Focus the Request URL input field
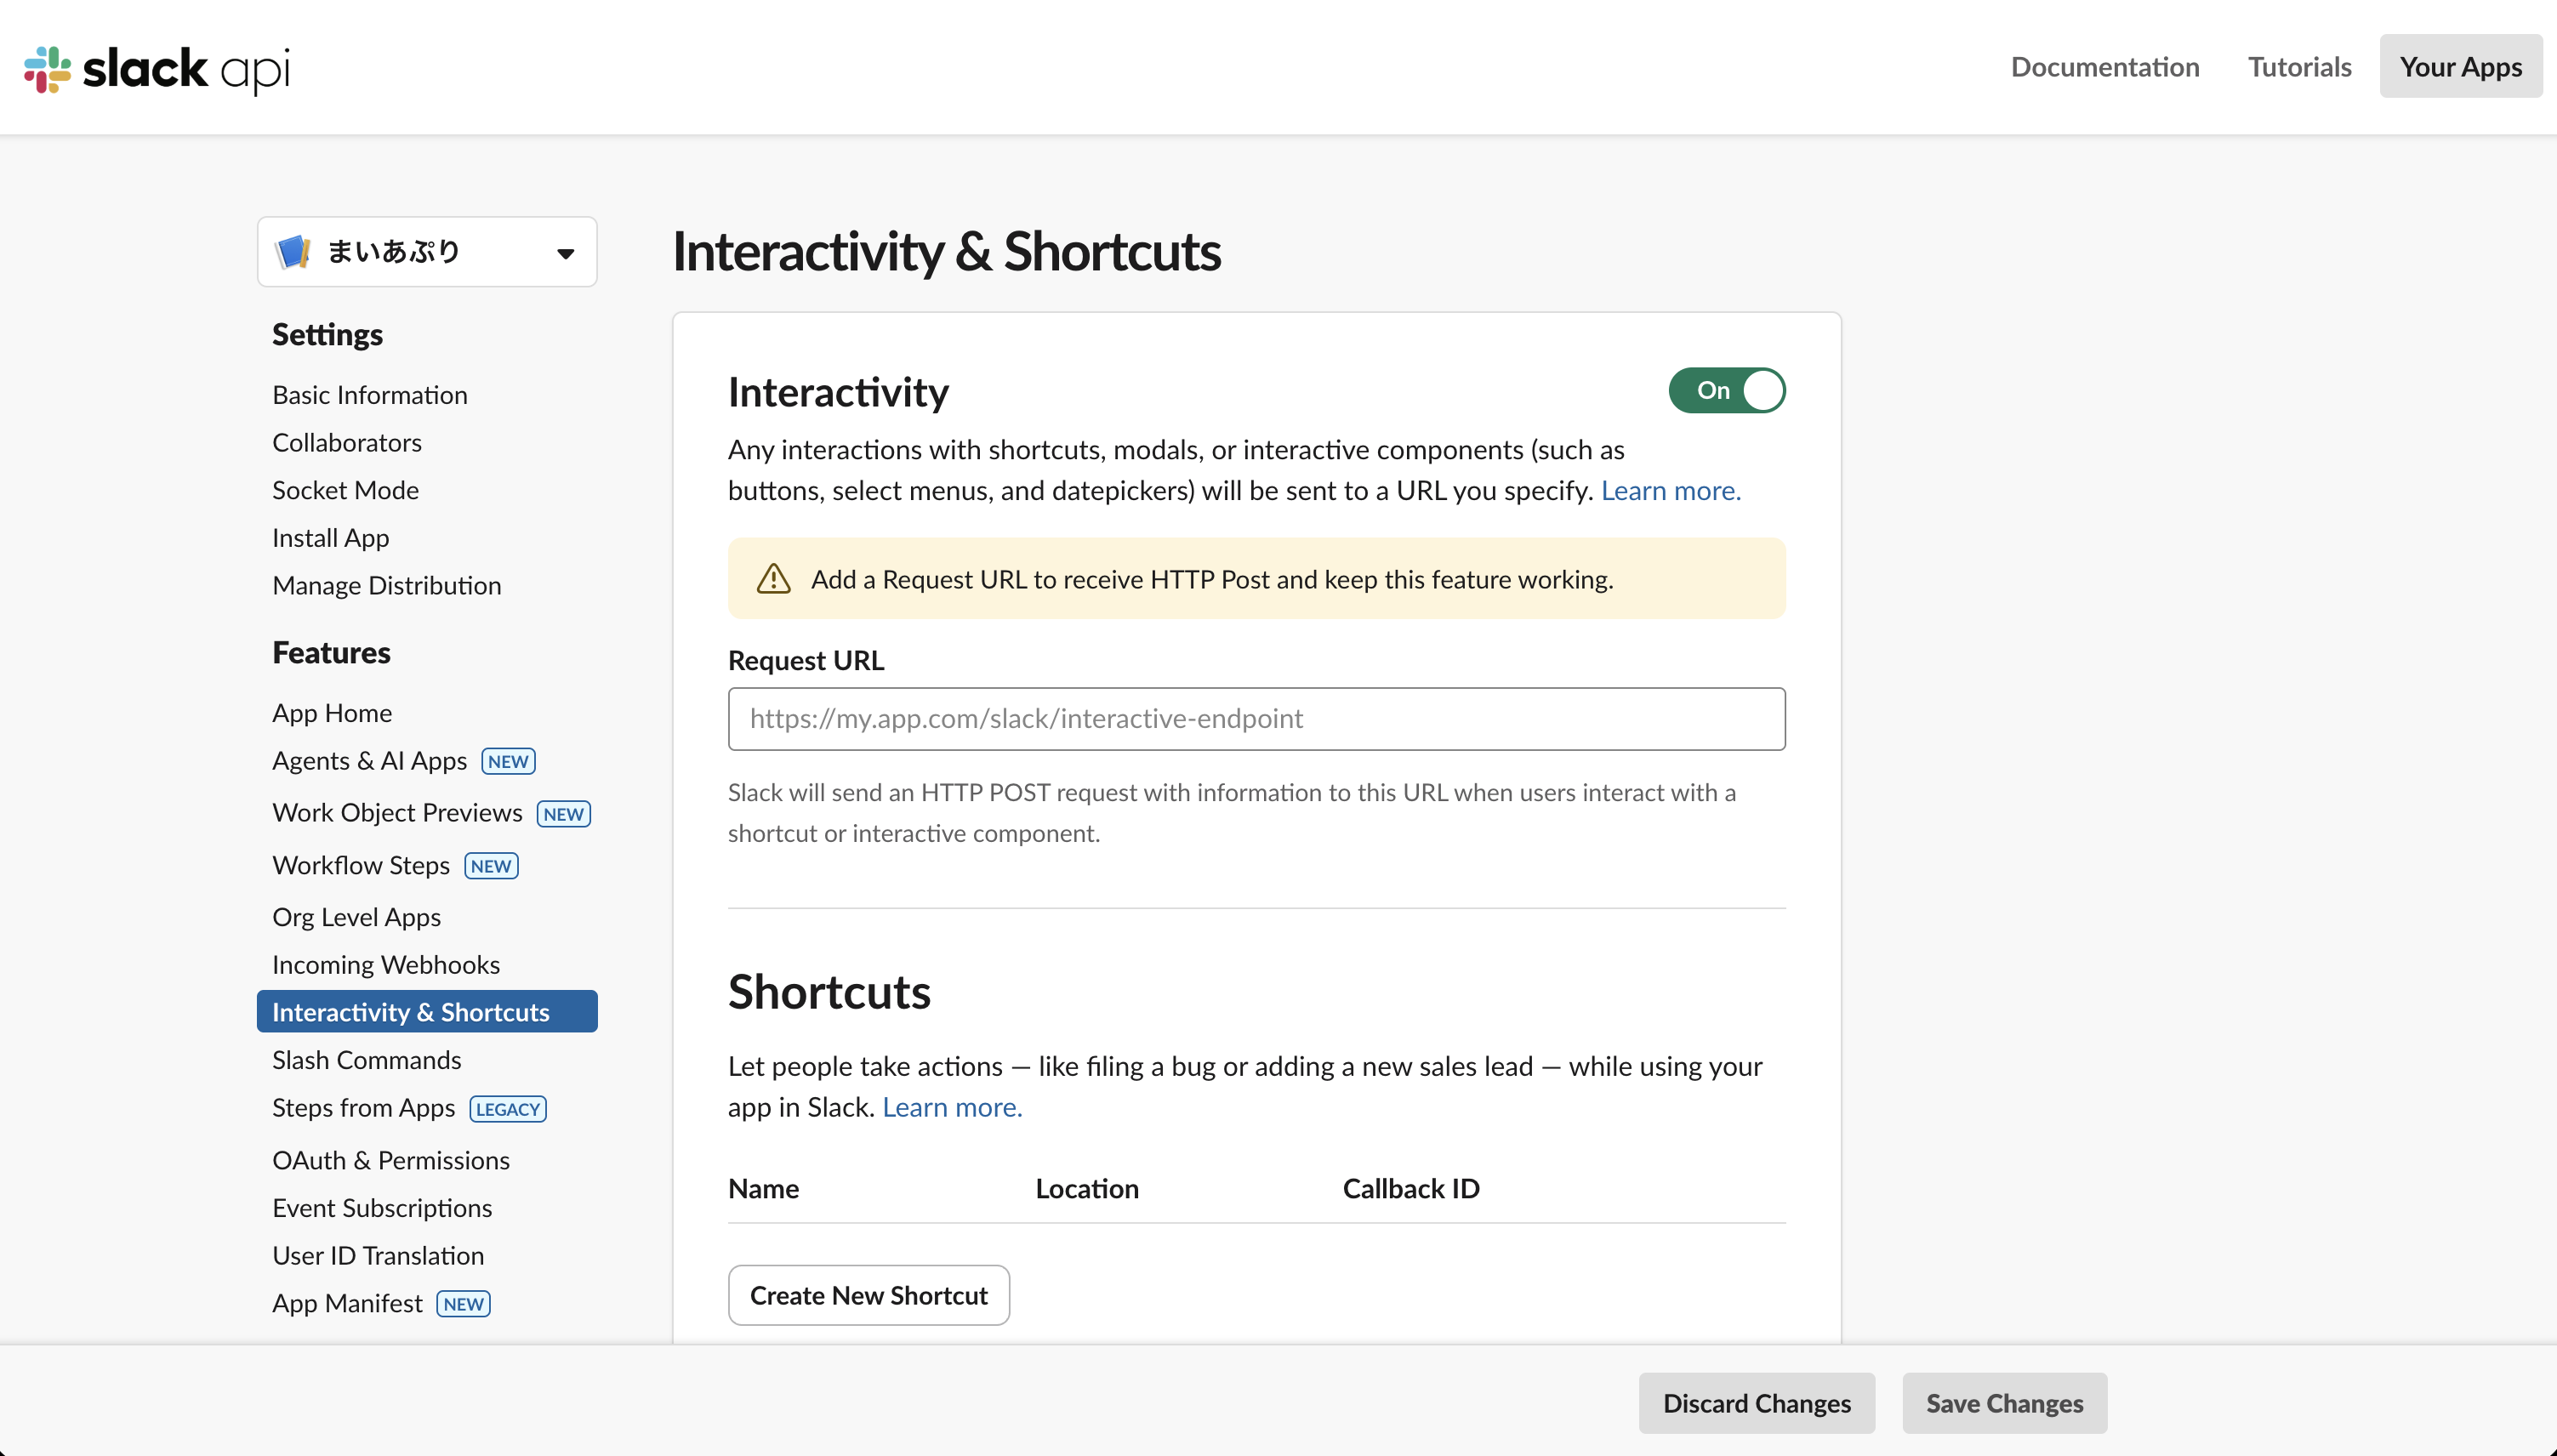Viewport: 2557px width, 1456px height. (1255, 718)
